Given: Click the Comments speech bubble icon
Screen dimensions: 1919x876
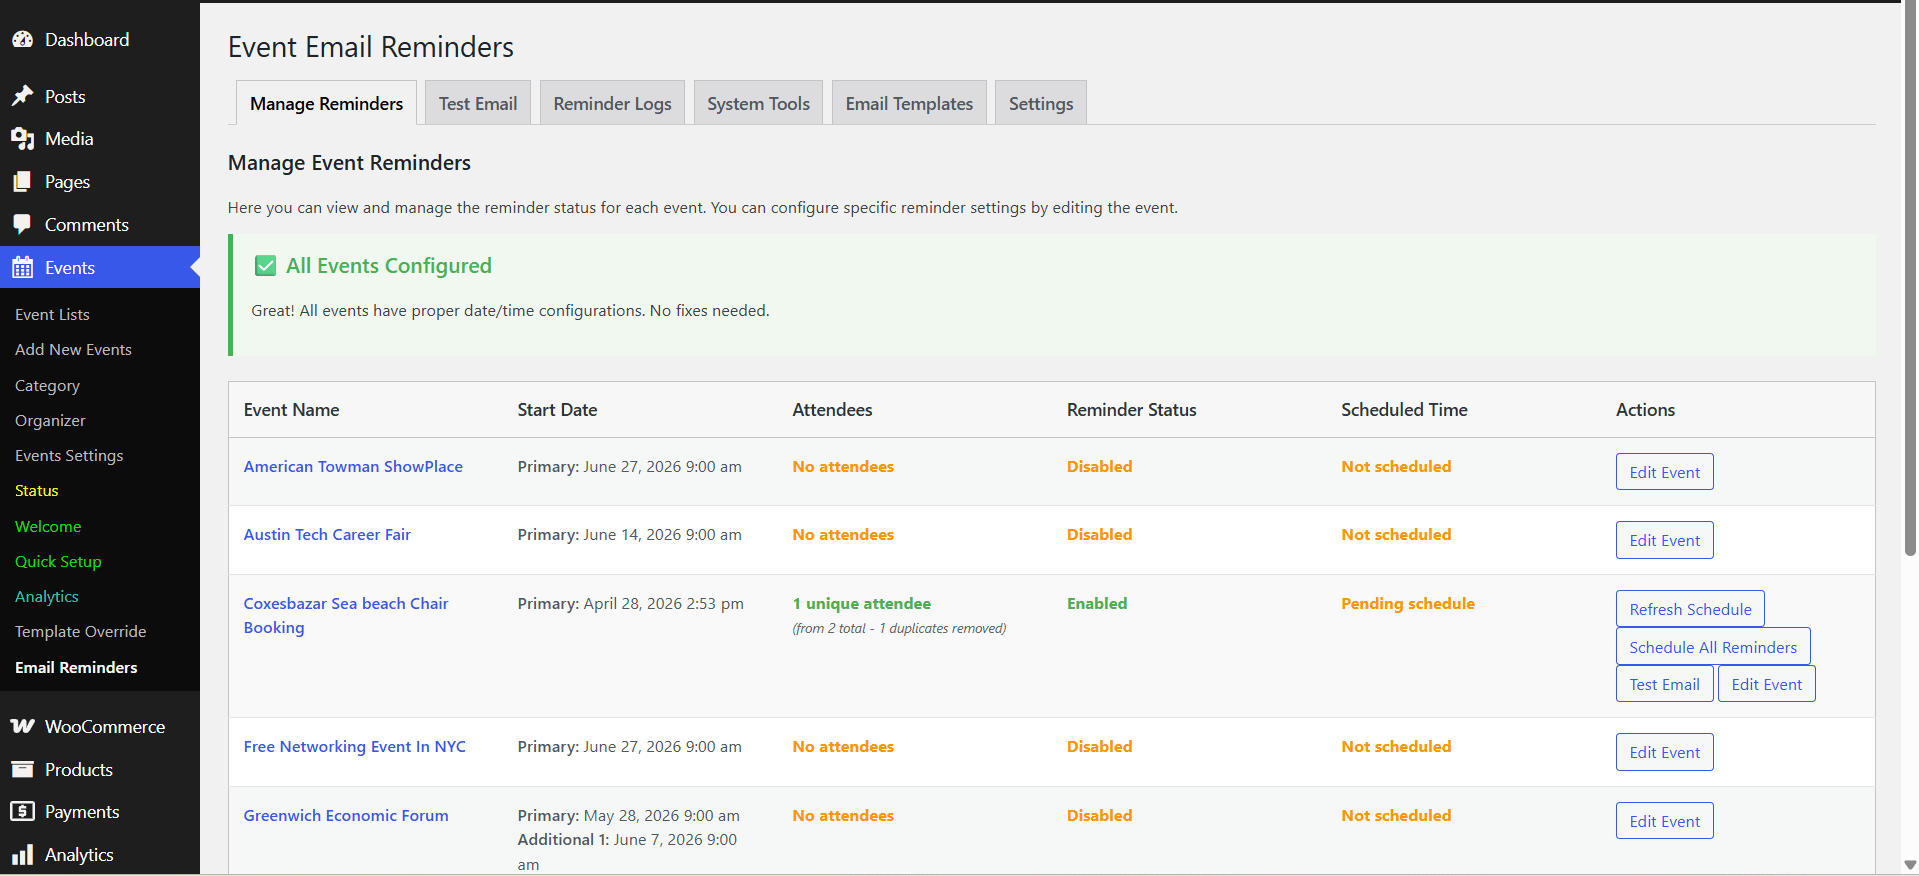Looking at the screenshot, I should [23, 224].
